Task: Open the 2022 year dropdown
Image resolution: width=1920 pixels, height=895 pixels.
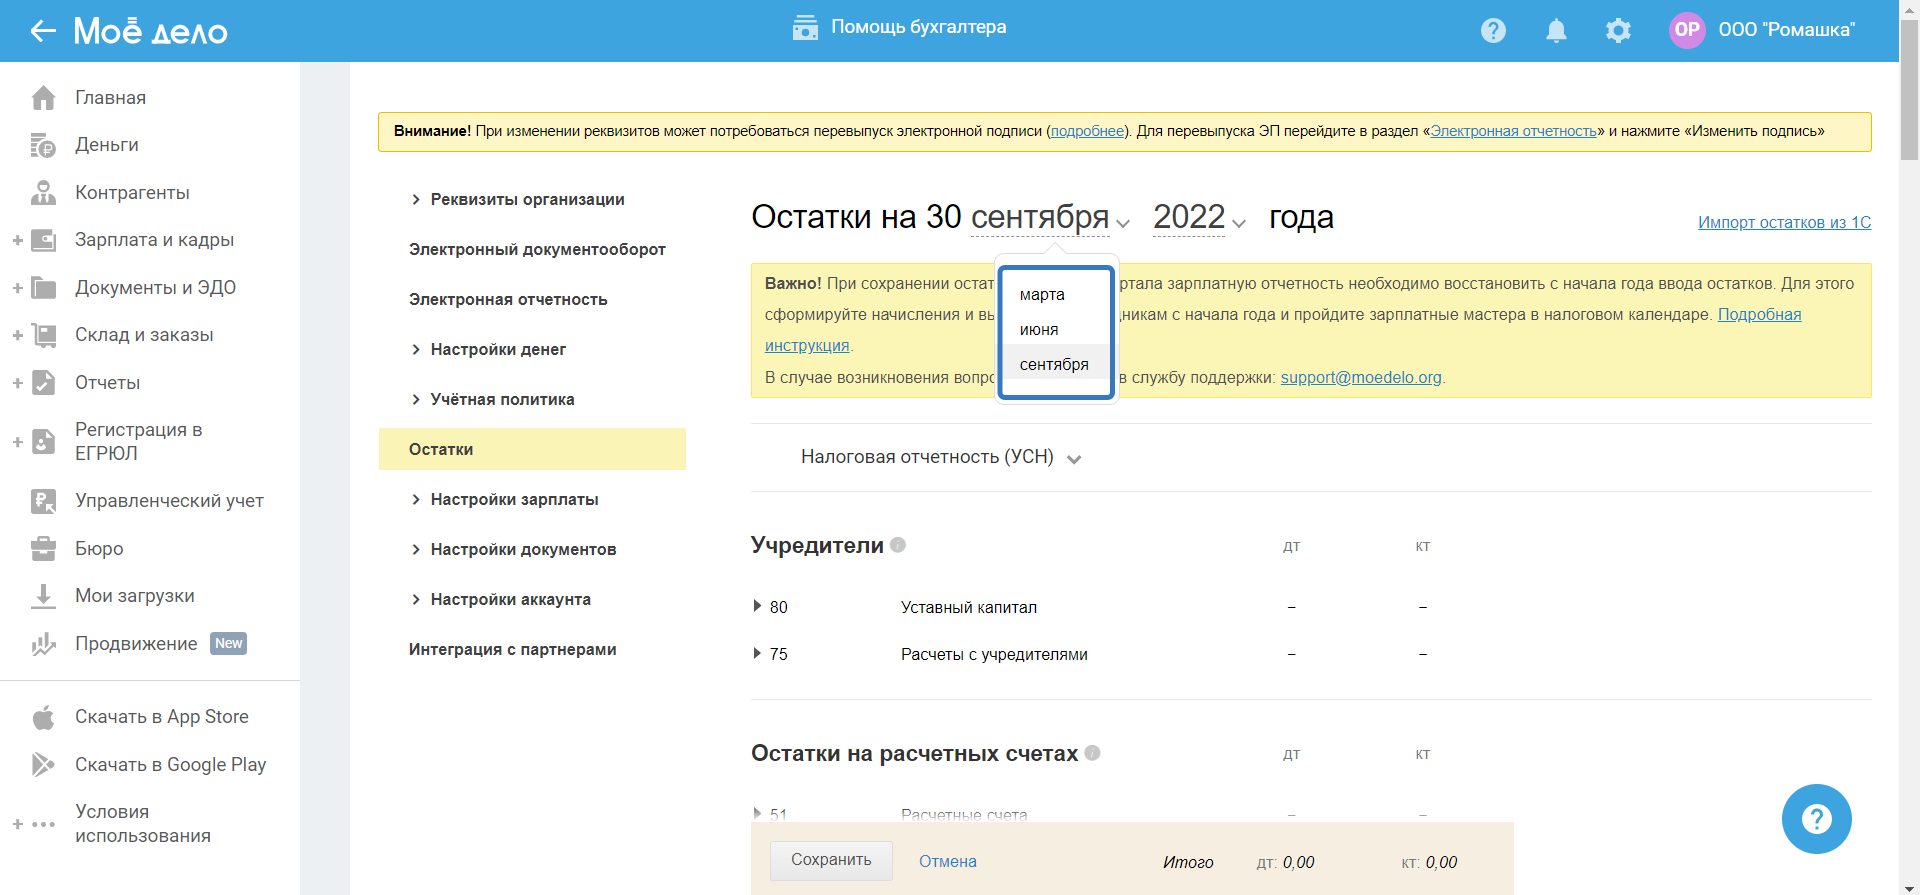Action: [x=1199, y=218]
